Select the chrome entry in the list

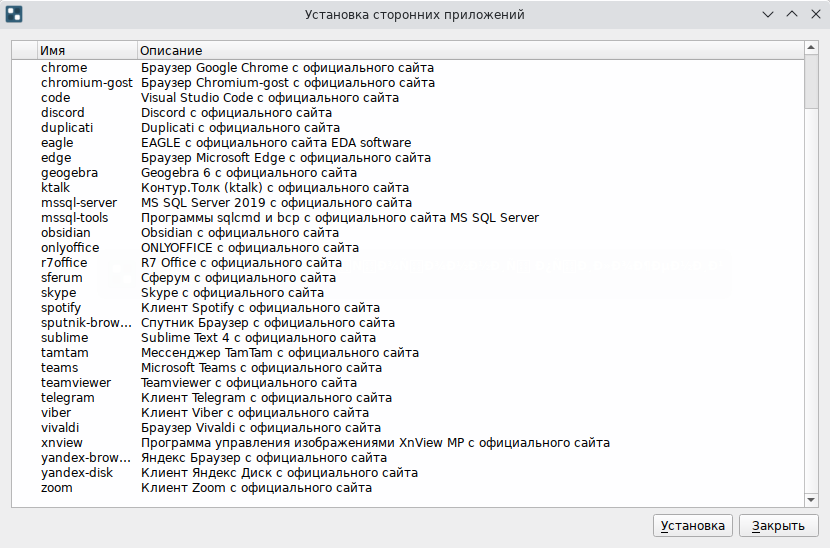[x=64, y=68]
